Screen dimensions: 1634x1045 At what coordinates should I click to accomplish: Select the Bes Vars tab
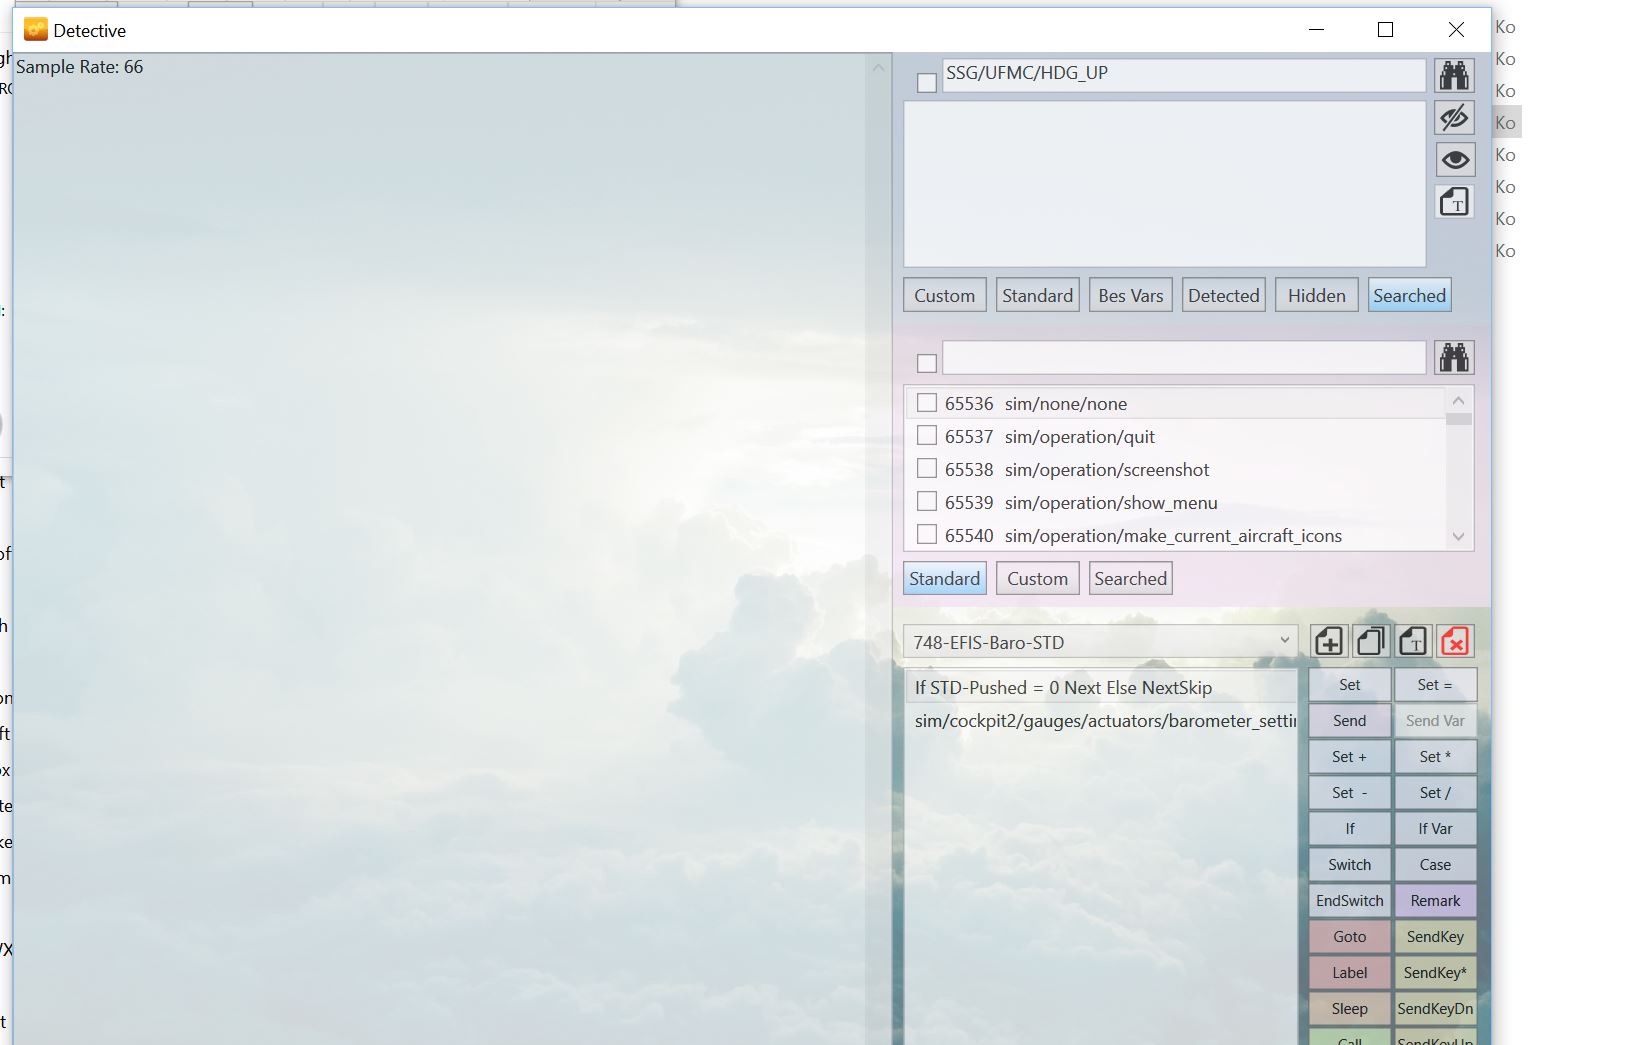point(1130,296)
